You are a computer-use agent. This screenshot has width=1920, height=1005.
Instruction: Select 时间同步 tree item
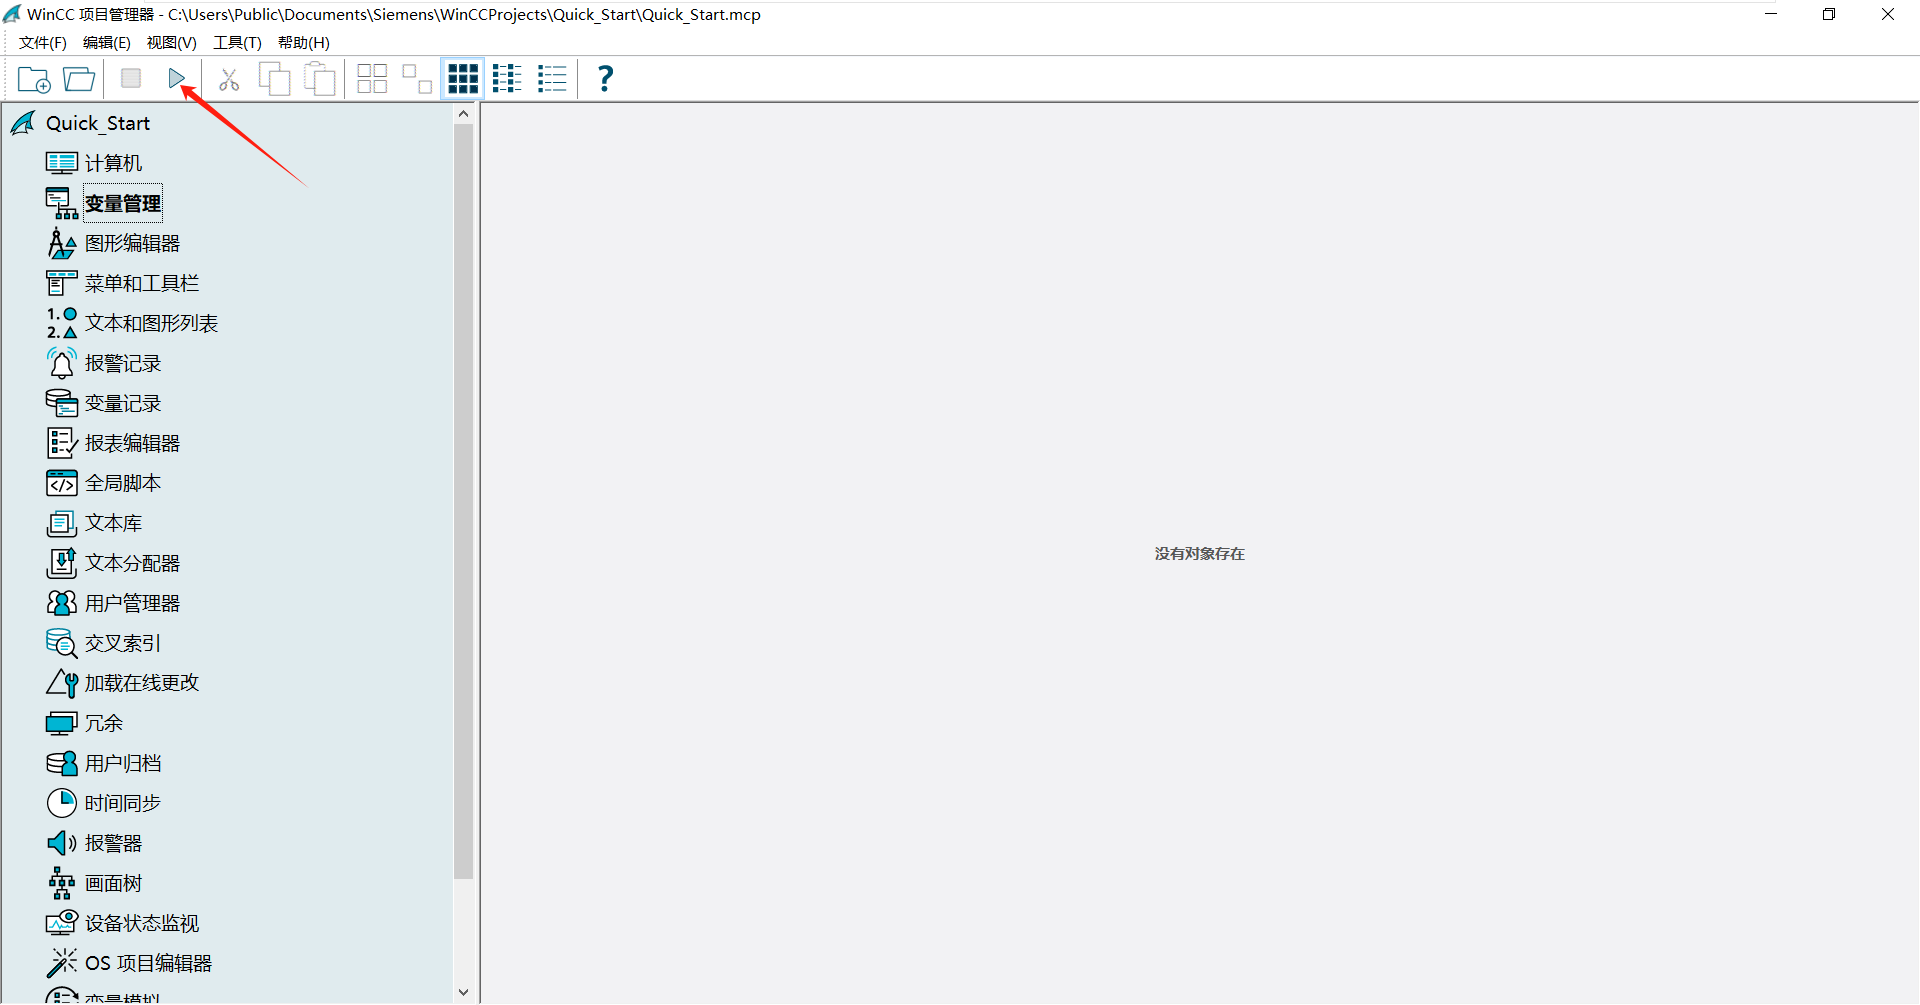(x=123, y=803)
